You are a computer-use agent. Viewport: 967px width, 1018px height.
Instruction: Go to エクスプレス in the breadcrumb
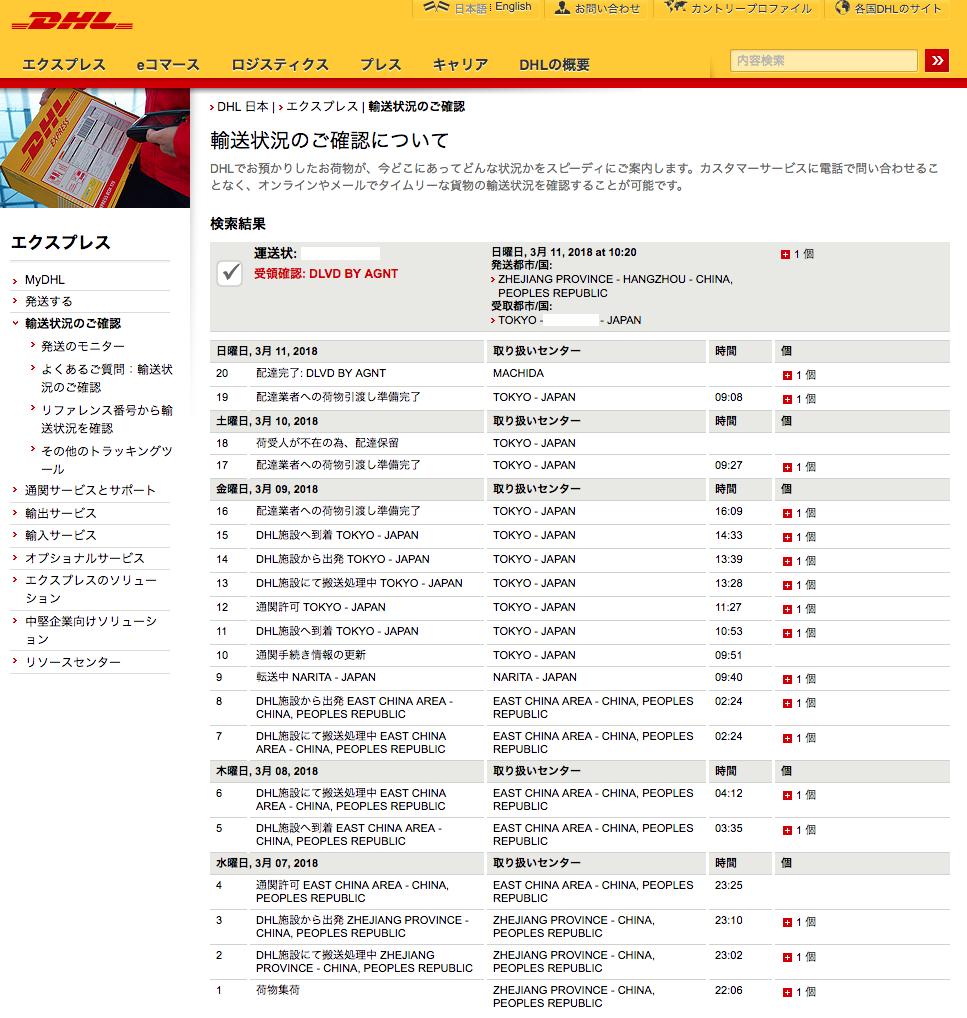tap(322, 106)
